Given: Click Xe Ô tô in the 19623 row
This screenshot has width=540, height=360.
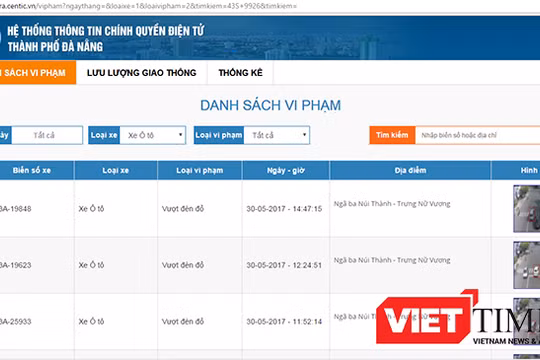Looking at the screenshot, I should tap(91, 265).
